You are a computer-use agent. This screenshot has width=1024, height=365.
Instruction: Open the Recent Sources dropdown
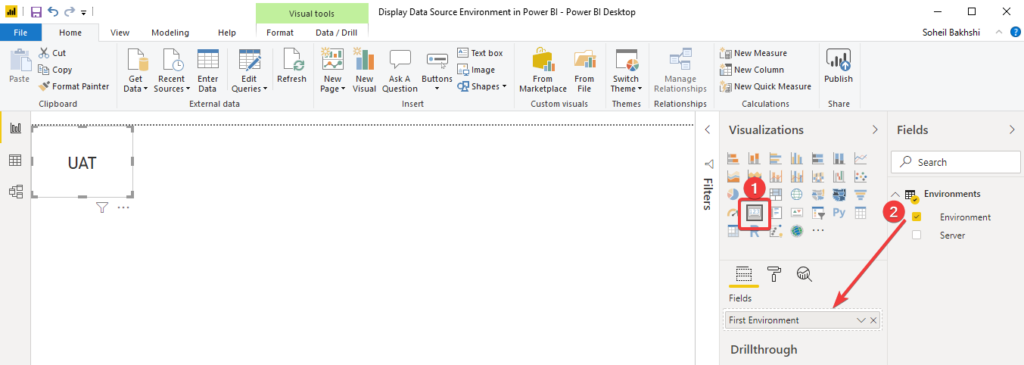tap(172, 71)
